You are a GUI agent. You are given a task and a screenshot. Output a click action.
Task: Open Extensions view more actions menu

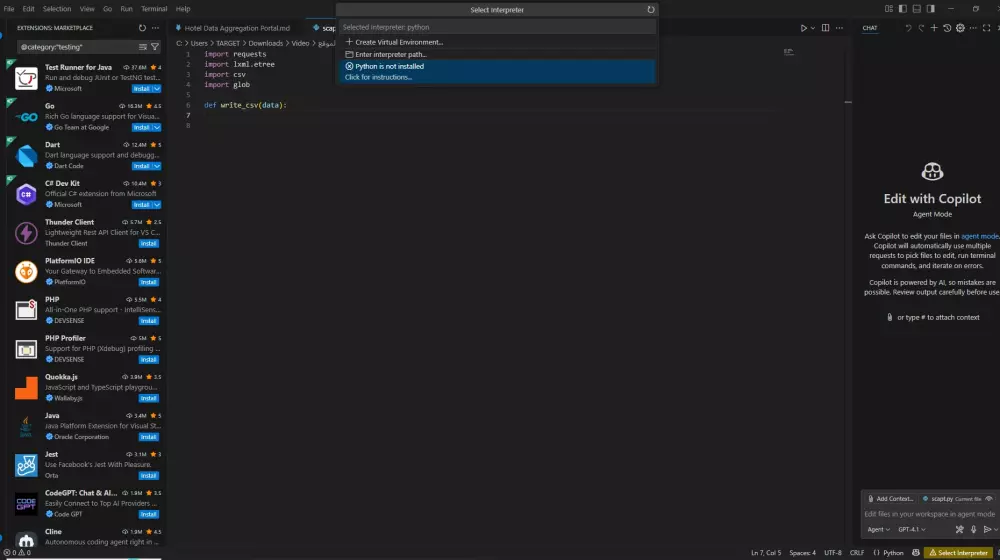[156, 28]
